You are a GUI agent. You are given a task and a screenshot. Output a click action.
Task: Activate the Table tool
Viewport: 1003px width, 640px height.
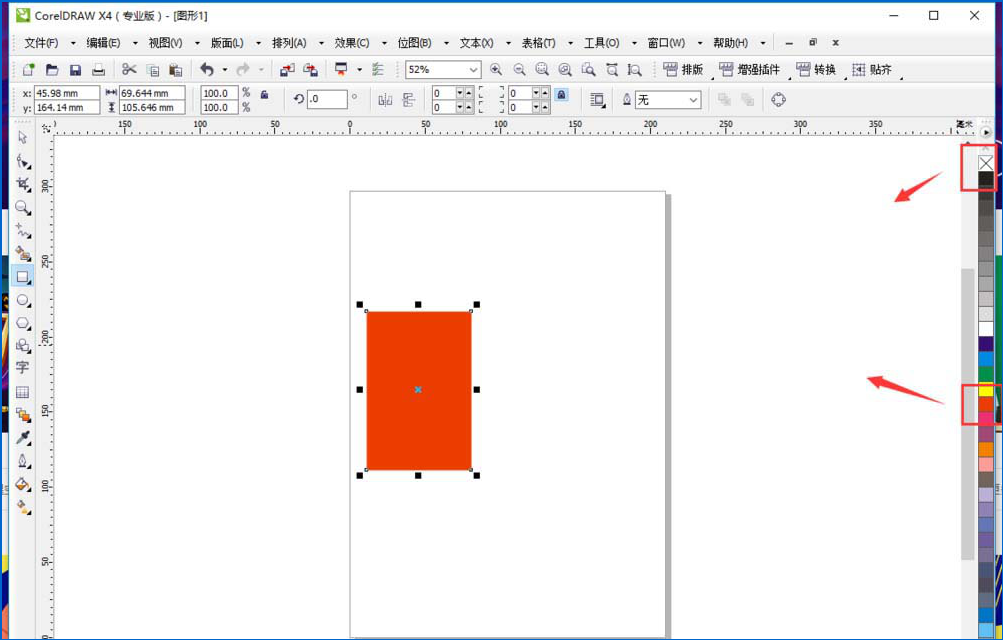pyautogui.click(x=22, y=392)
